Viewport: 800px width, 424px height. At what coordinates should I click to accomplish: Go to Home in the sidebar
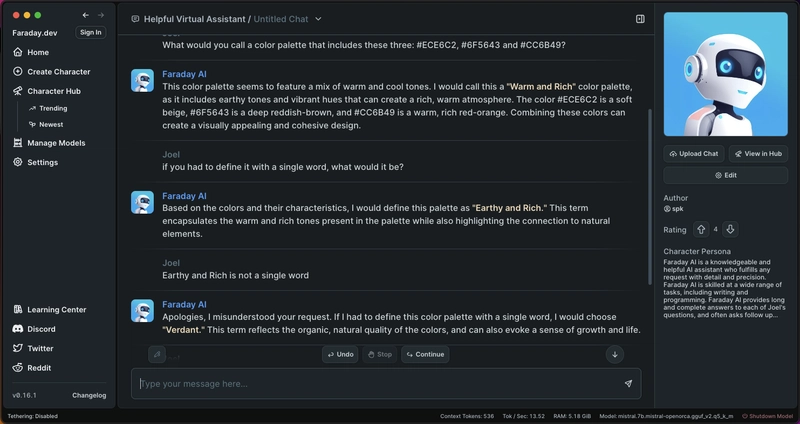click(37, 52)
